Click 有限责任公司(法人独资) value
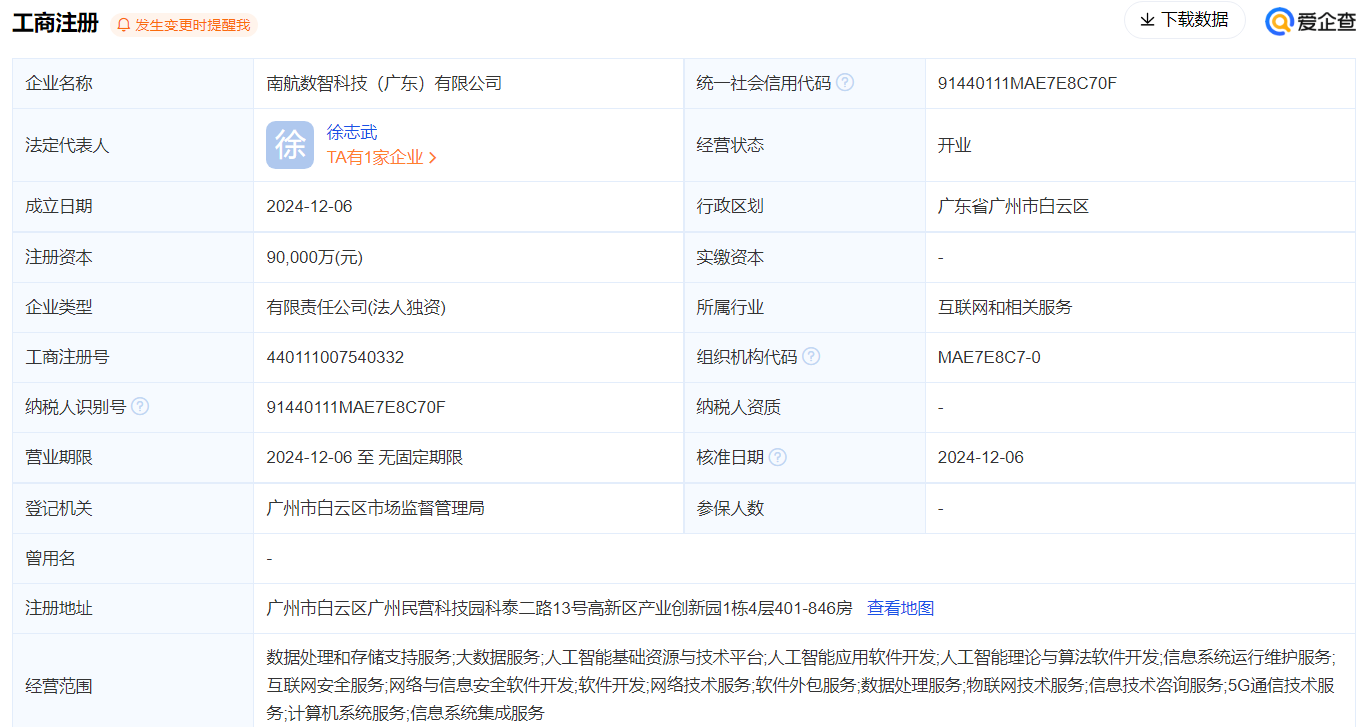This screenshot has width=1363, height=727. (x=356, y=307)
